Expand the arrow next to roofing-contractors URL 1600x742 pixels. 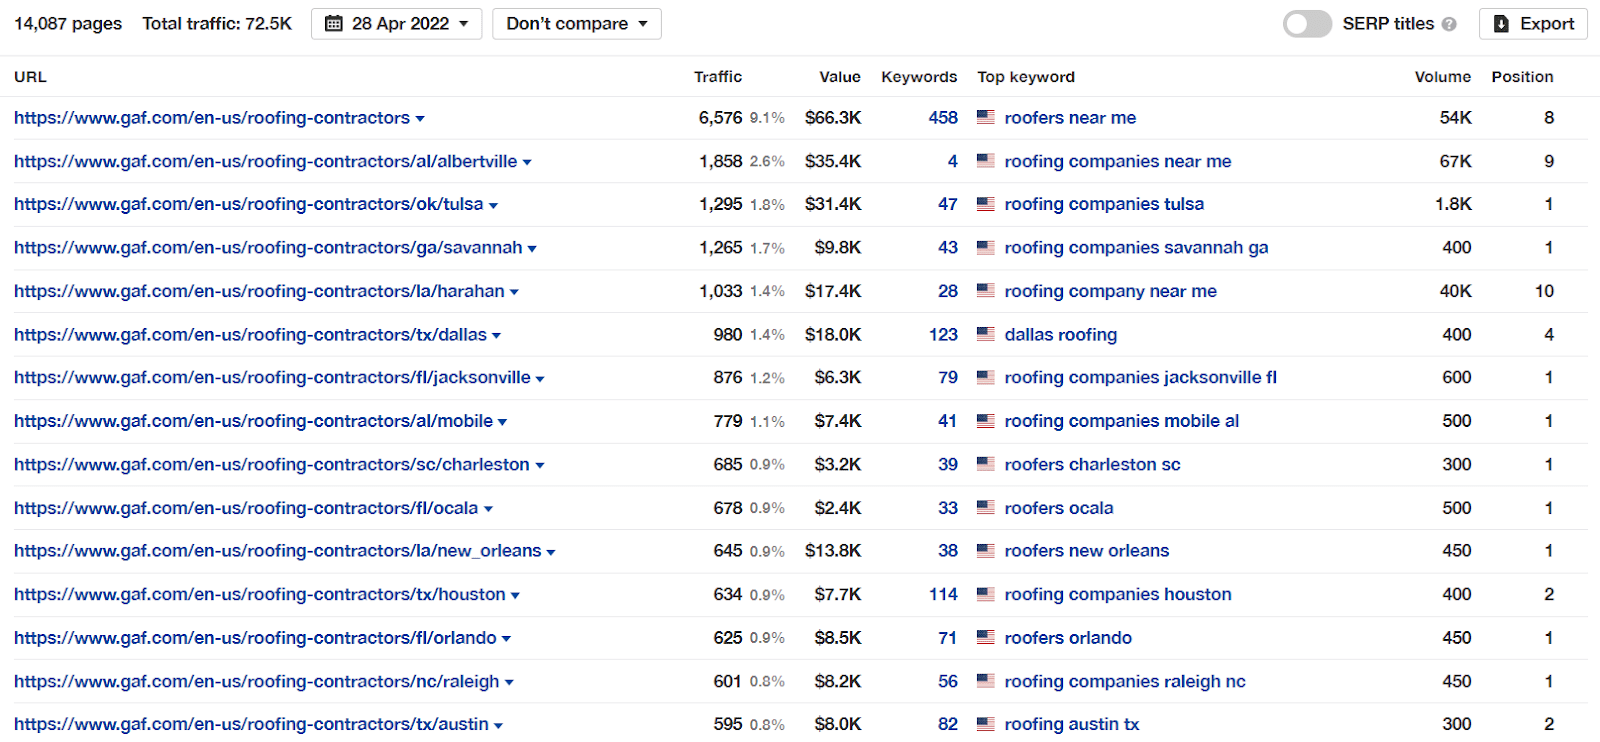click(420, 119)
